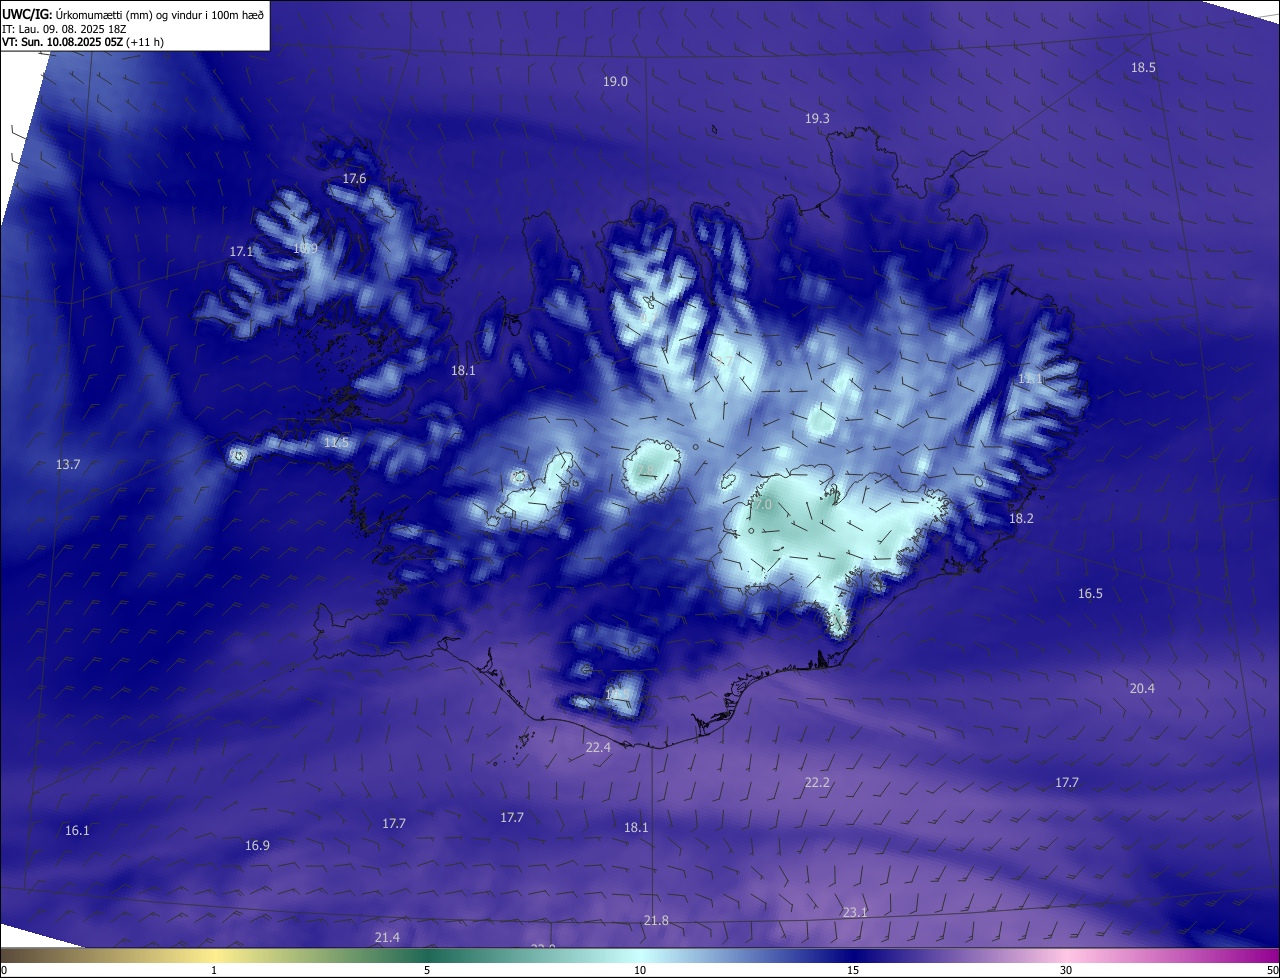
Task: Click the color scale tick labeled 30
Action: pyautogui.click(x=1066, y=971)
